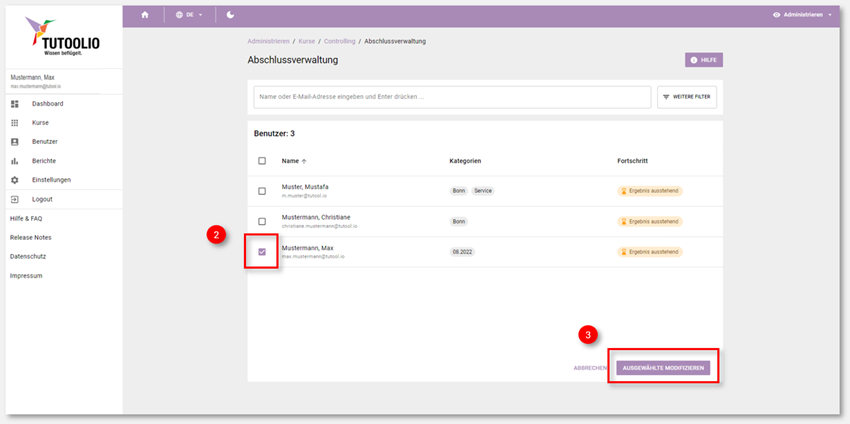This screenshot has height=424, width=850.
Task: Click the home icon in top bar
Action: pos(145,15)
